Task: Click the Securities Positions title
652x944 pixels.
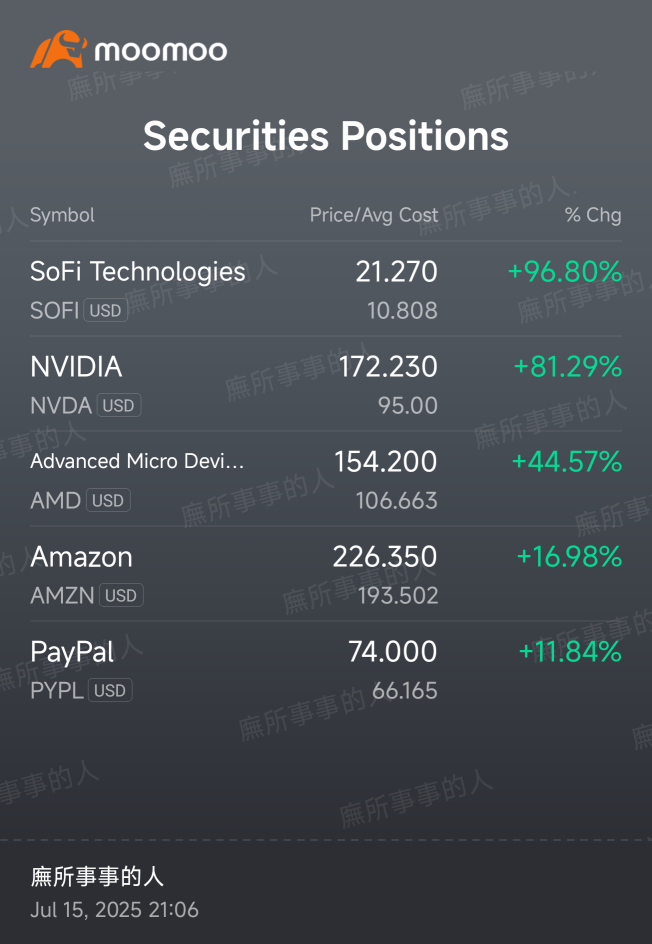Action: pos(326,136)
